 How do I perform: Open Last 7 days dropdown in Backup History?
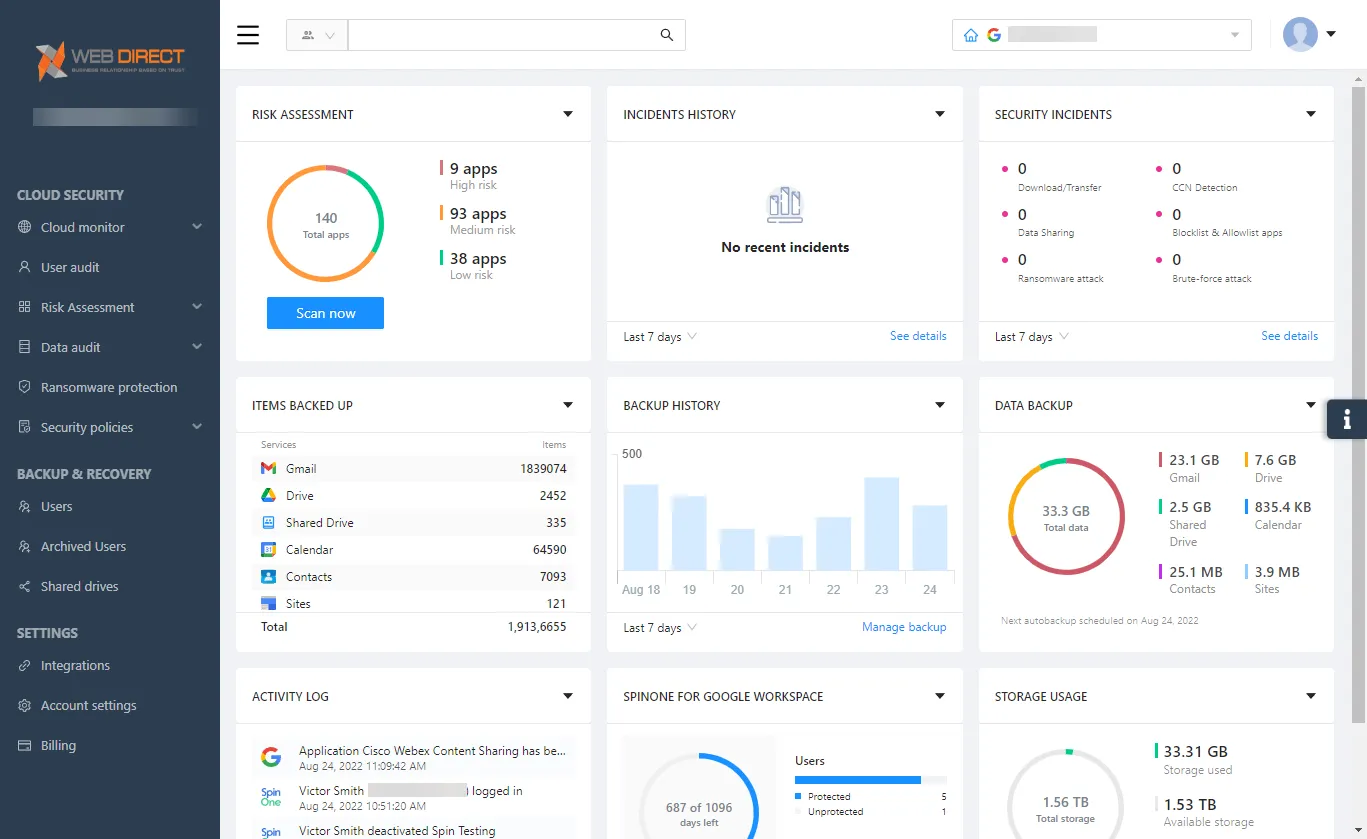[x=660, y=628]
